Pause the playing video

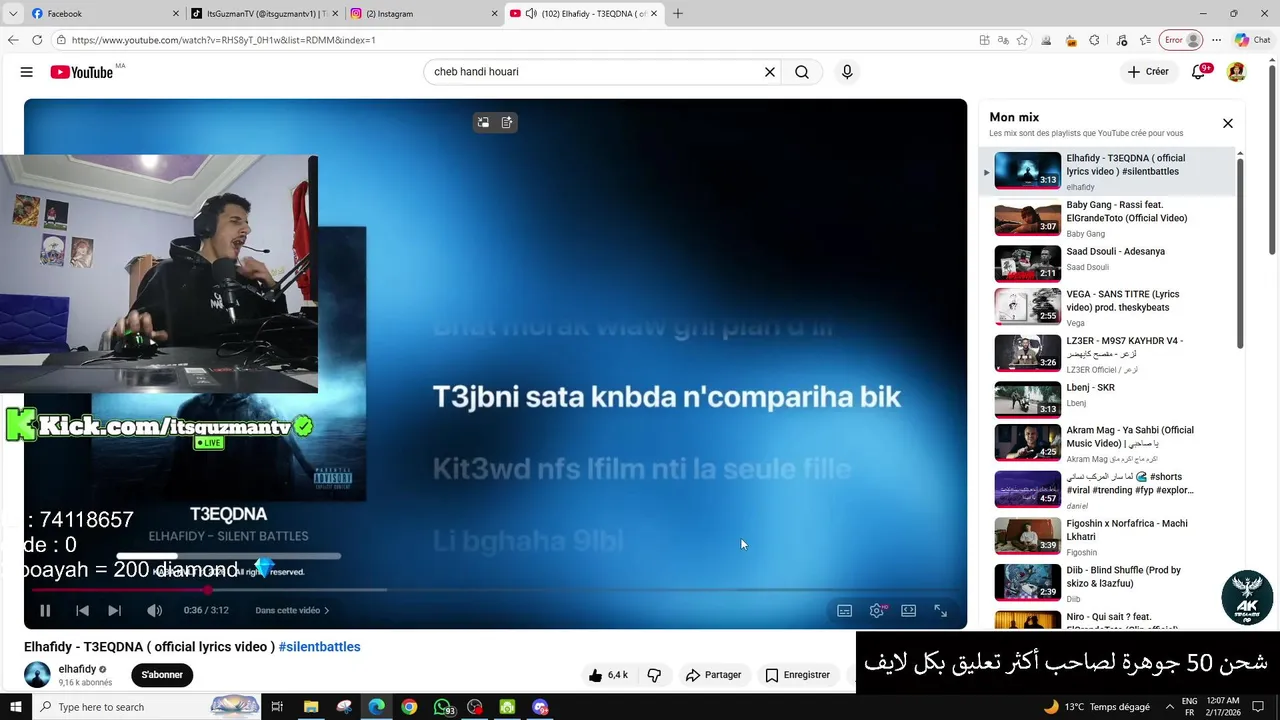pyautogui.click(x=45, y=610)
